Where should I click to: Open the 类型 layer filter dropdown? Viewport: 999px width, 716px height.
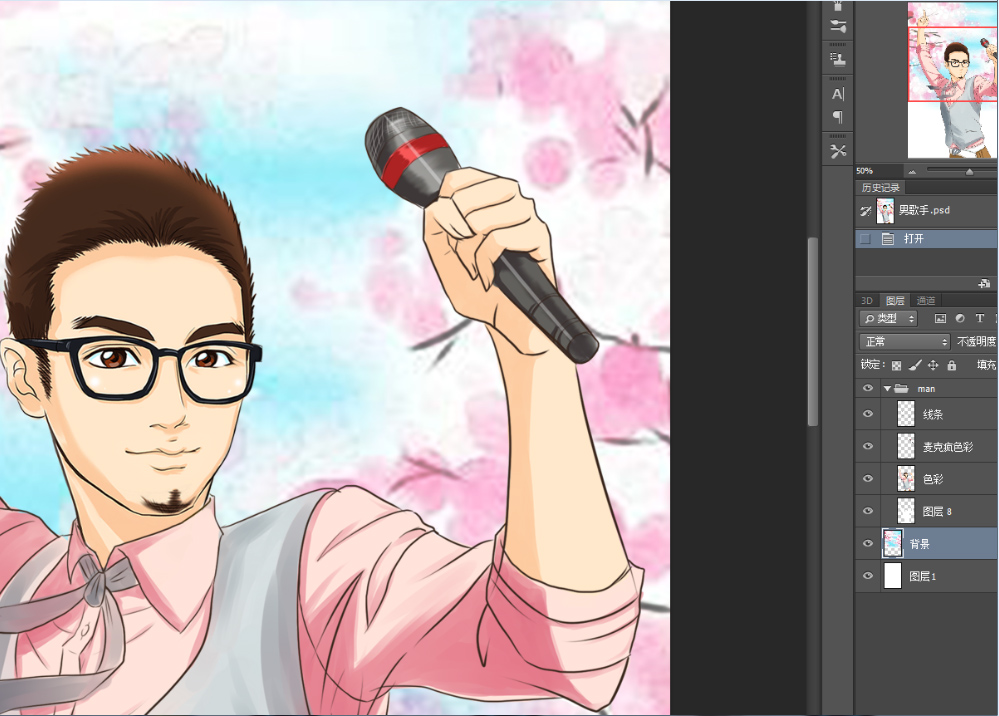(889, 319)
